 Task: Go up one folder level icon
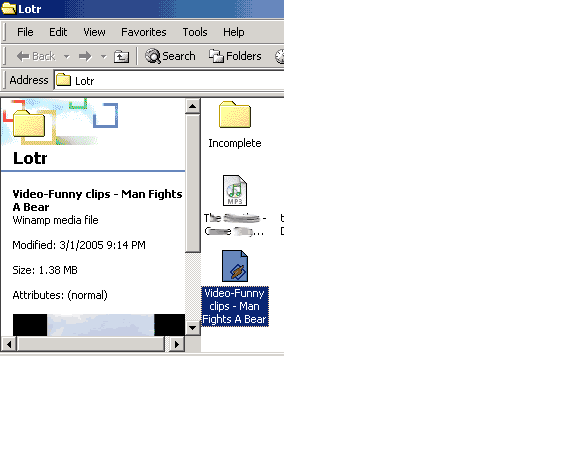tap(121, 57)
